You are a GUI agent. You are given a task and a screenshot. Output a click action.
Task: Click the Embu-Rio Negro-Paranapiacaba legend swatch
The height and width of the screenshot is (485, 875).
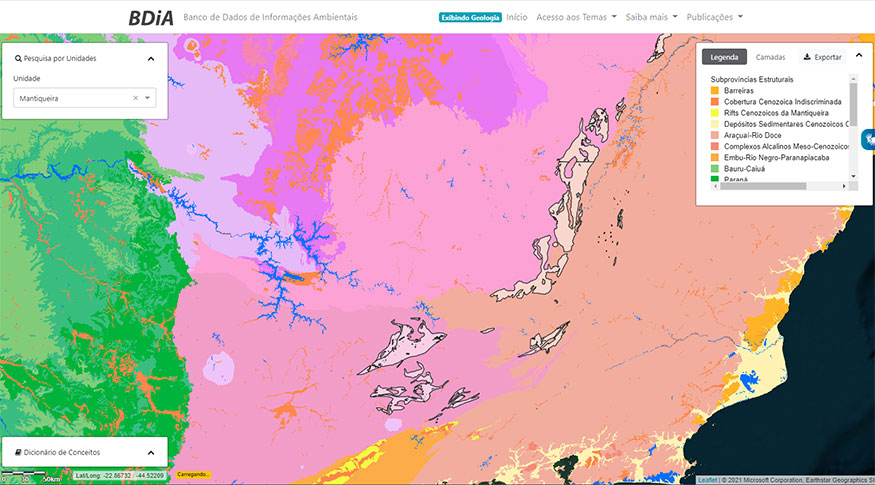point(714,157)
